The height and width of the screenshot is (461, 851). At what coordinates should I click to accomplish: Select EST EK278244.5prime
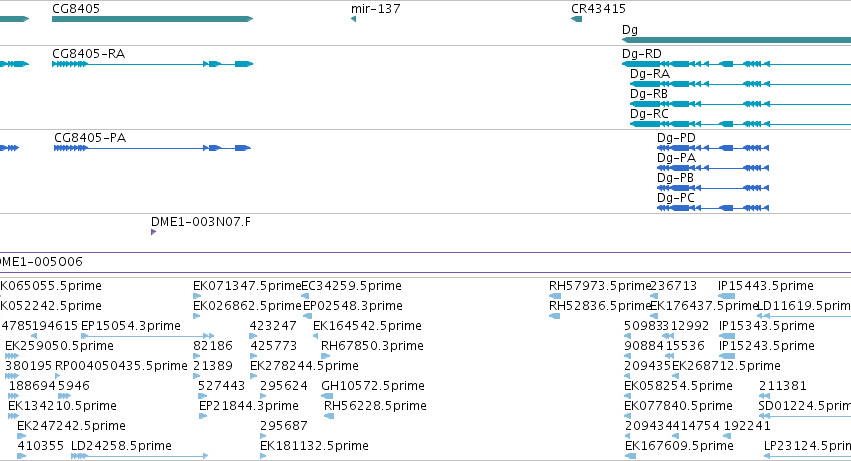(304, 366)
